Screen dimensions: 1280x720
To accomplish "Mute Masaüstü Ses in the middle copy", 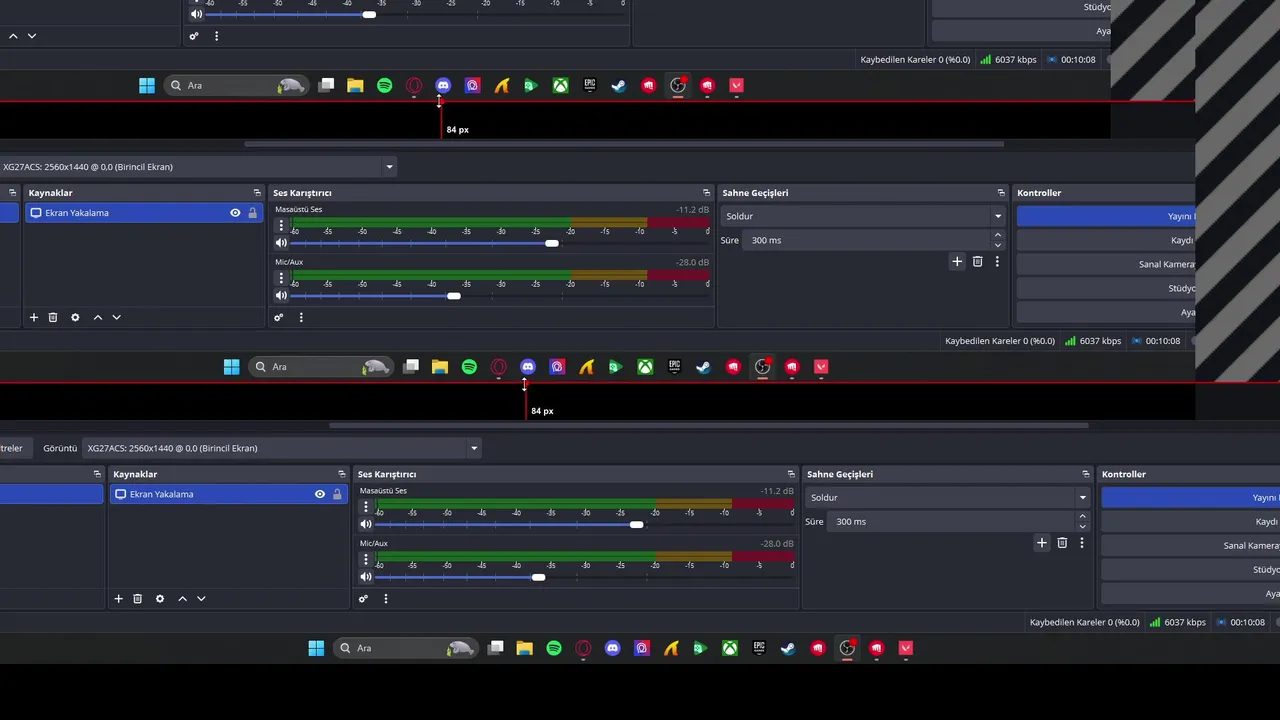I will [281, 243].
